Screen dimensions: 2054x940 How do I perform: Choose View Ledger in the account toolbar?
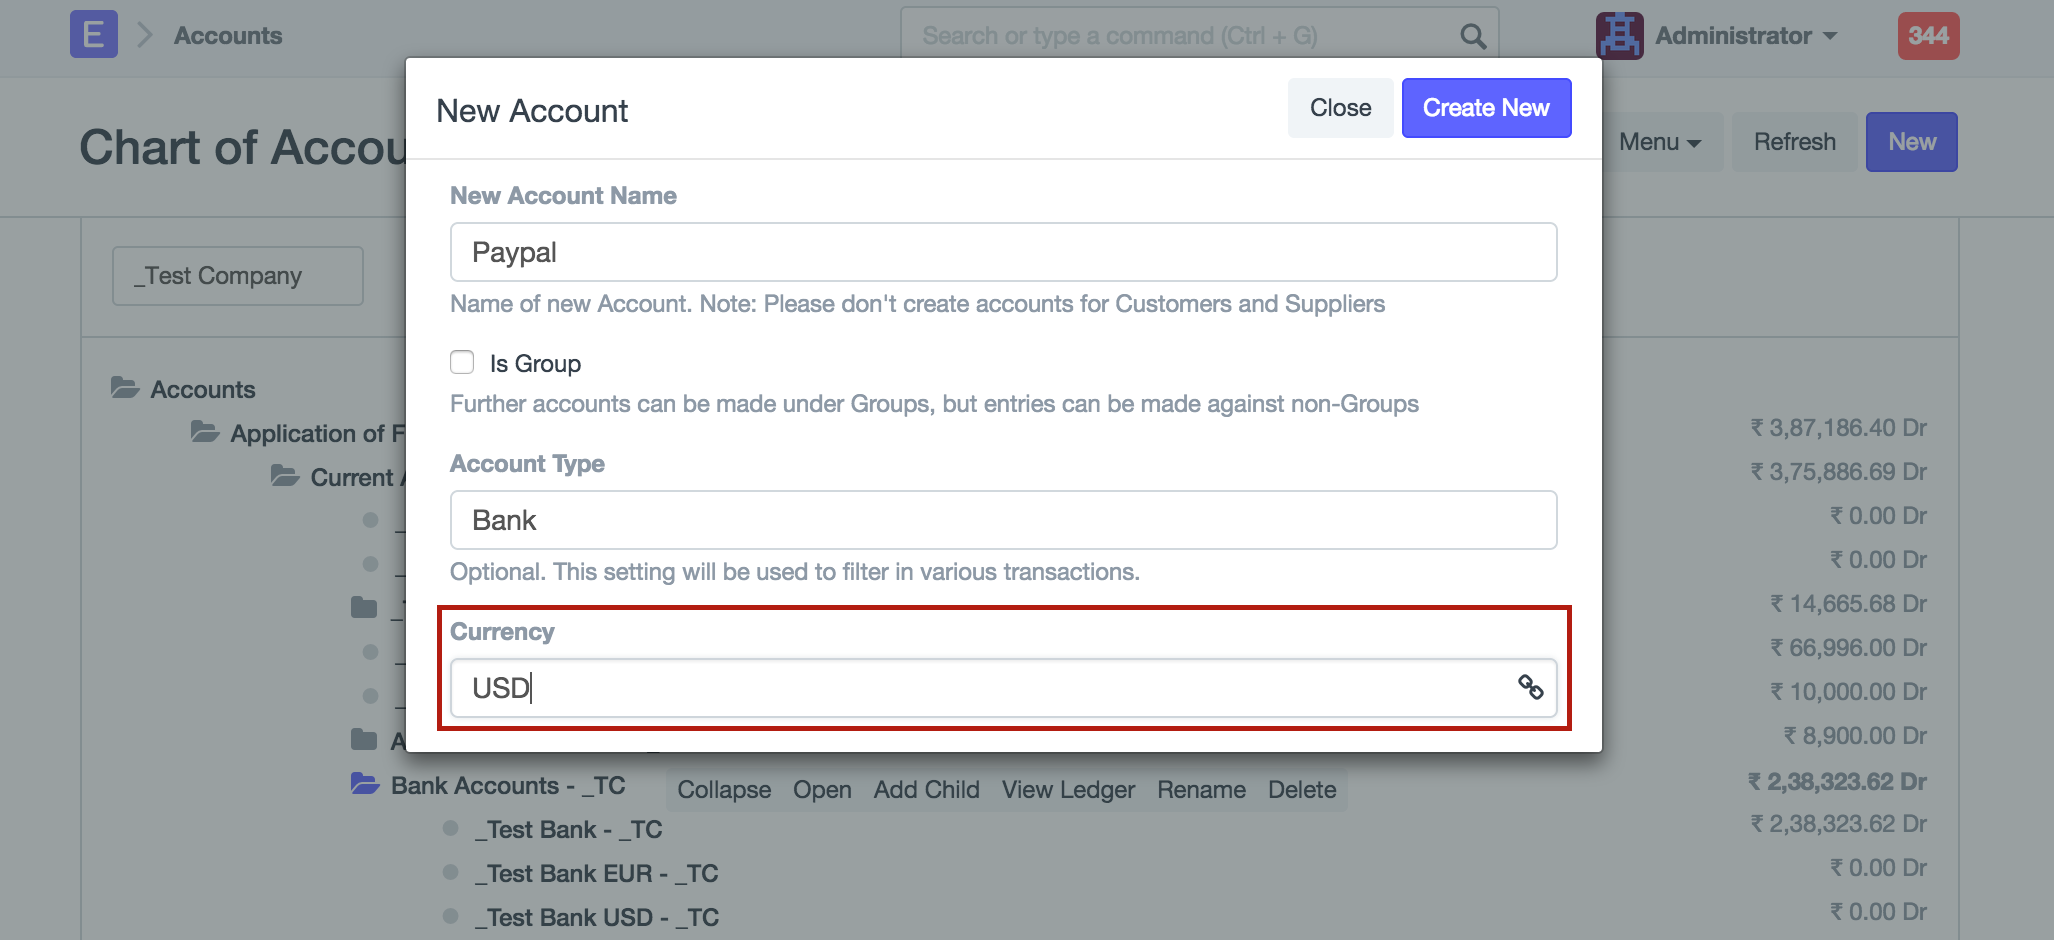coord(1067,790)
